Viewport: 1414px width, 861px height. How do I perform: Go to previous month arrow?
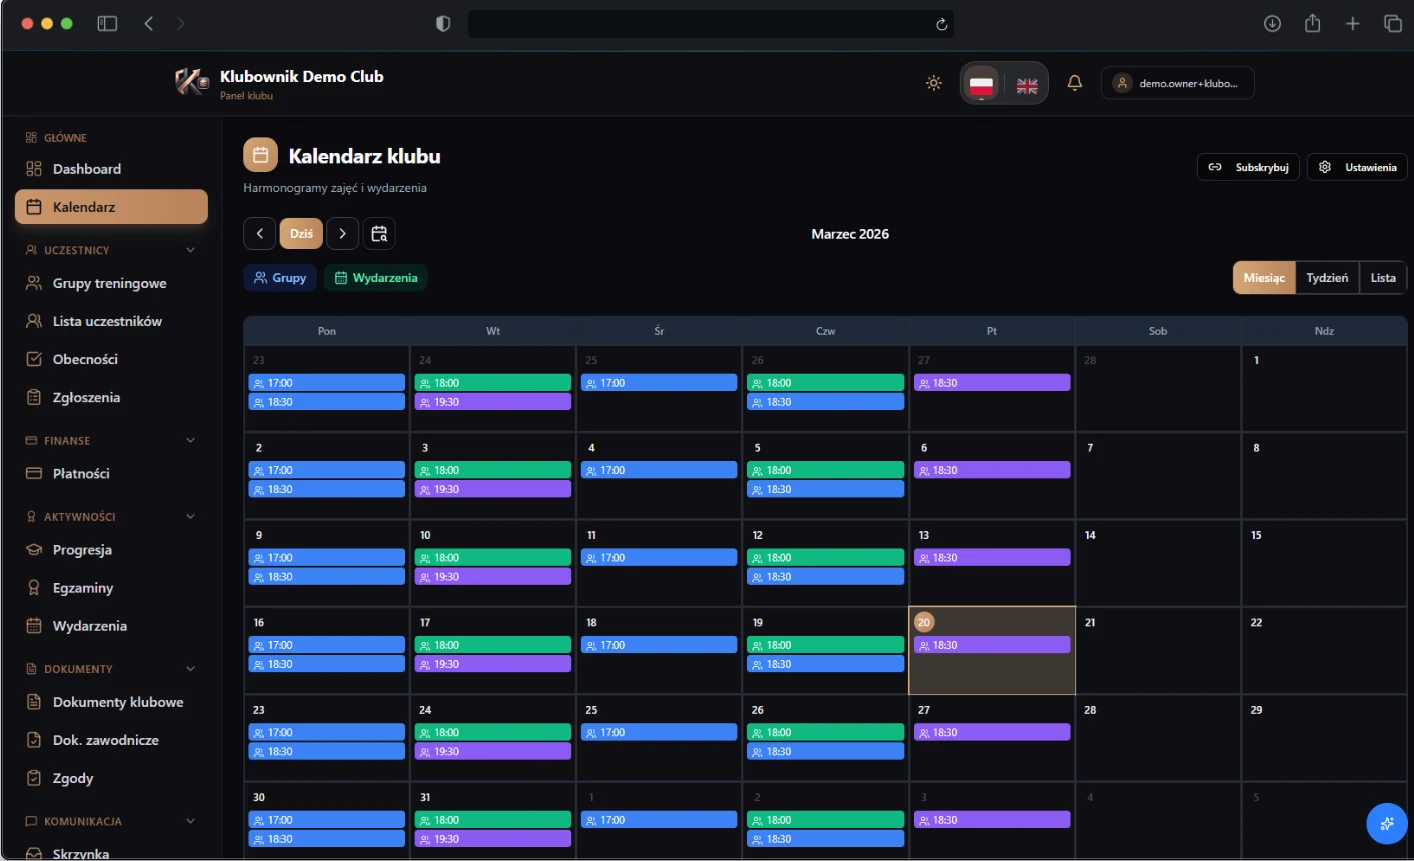click(260, 234)
